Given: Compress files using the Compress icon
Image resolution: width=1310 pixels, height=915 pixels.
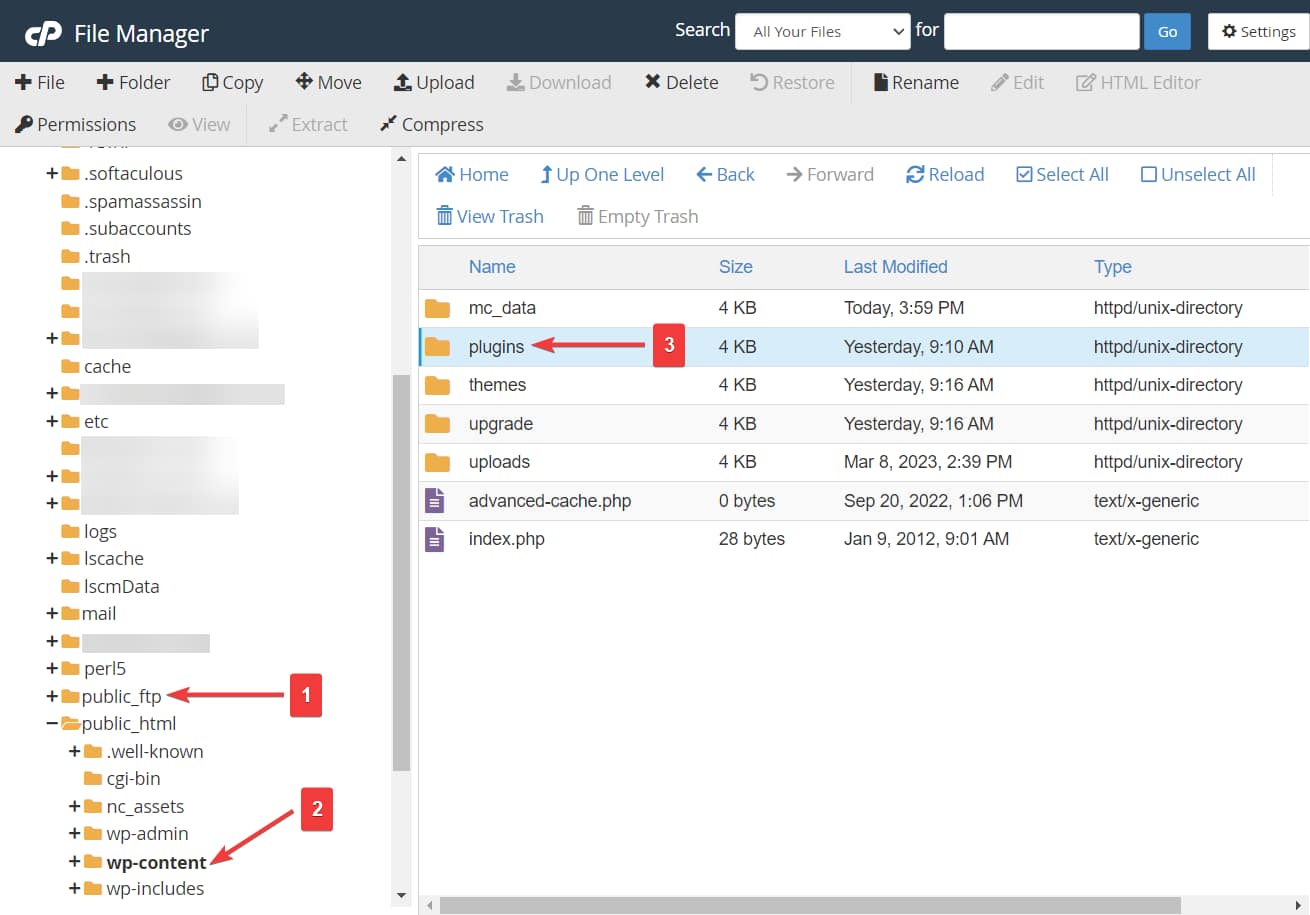Looking at the screenshot, I should 431,124.
